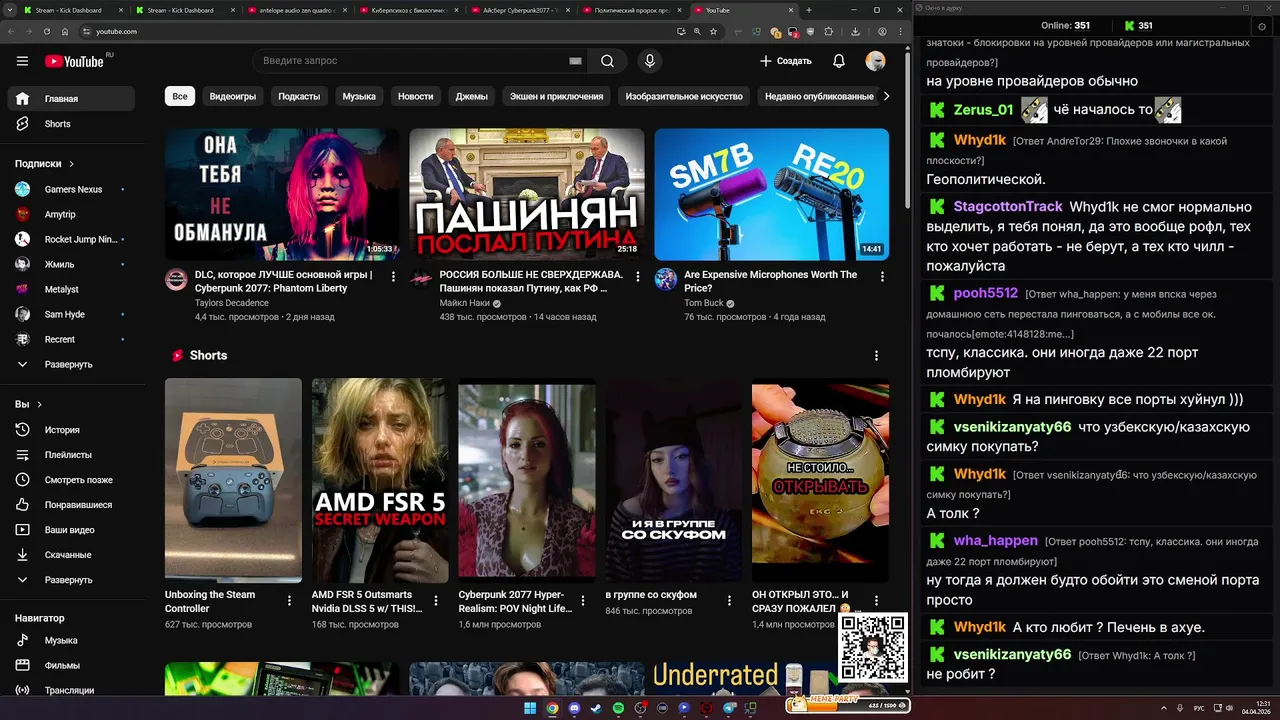Open Жмиль subscription channel
This screenshot has height=720, width=1280.
71,264
